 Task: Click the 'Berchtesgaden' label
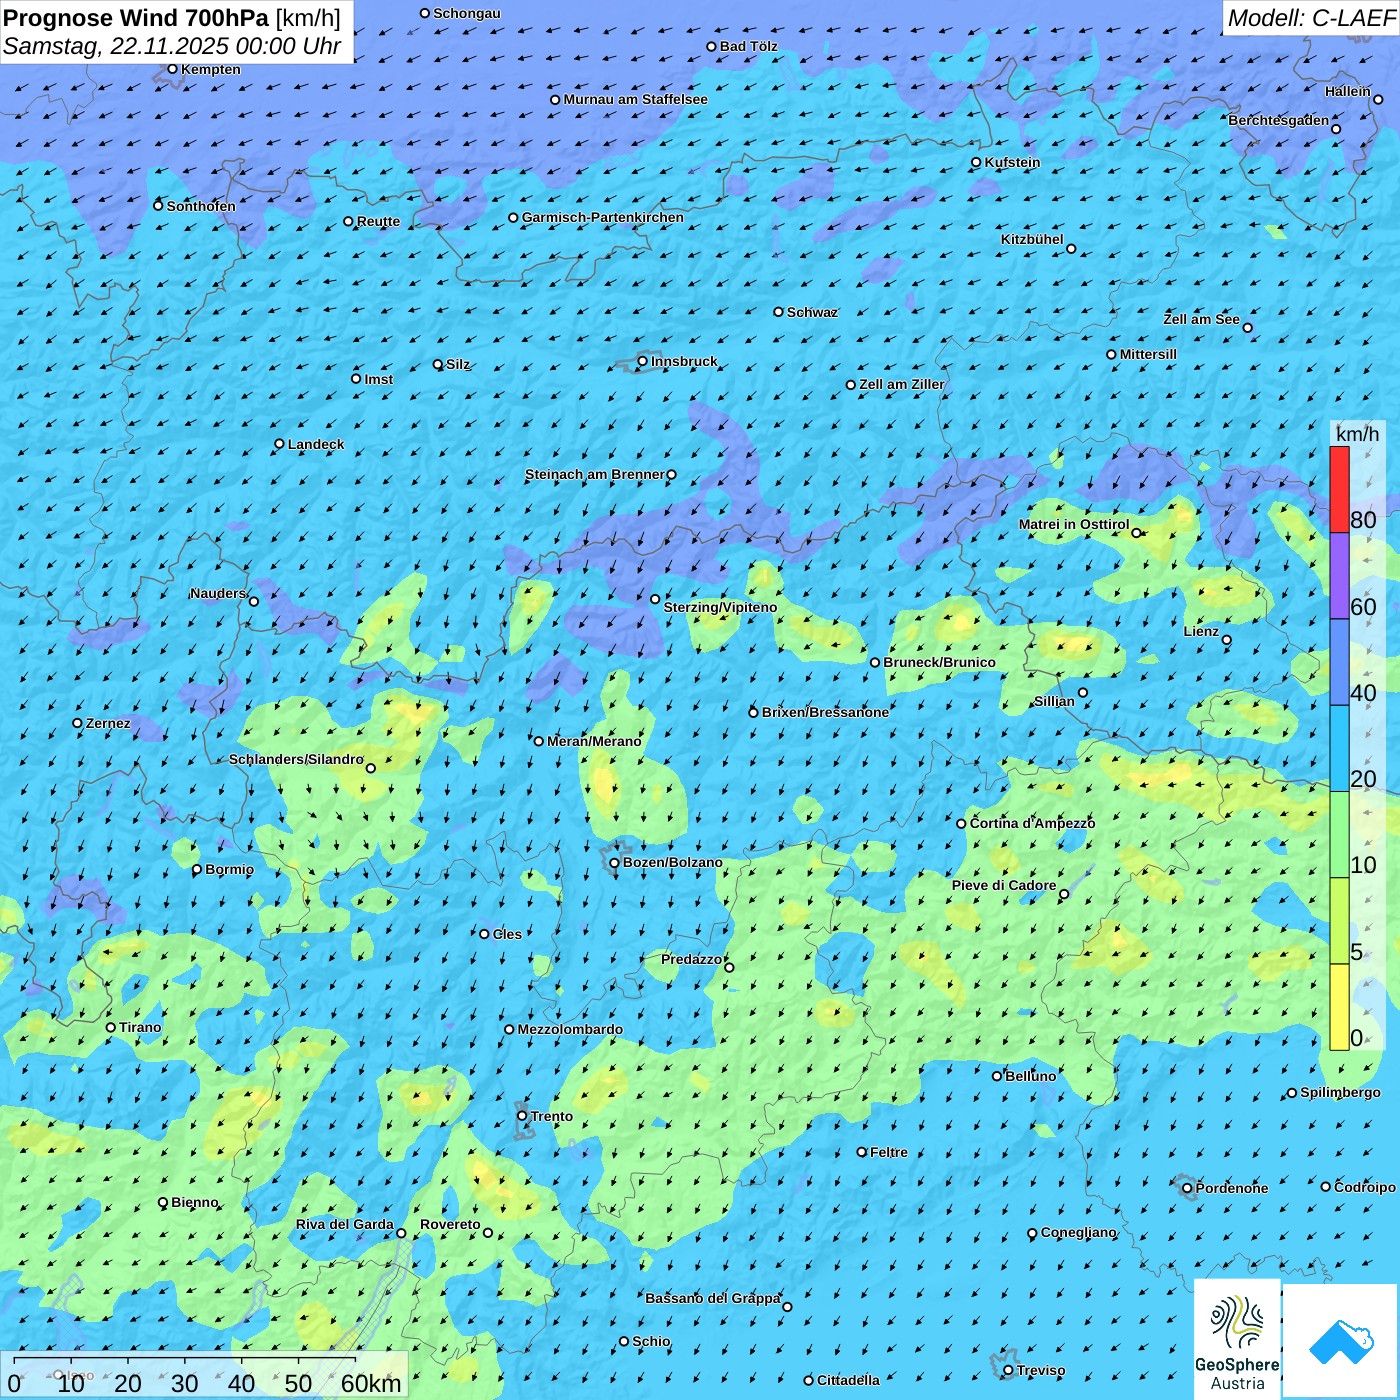(x=1279, y=120)
